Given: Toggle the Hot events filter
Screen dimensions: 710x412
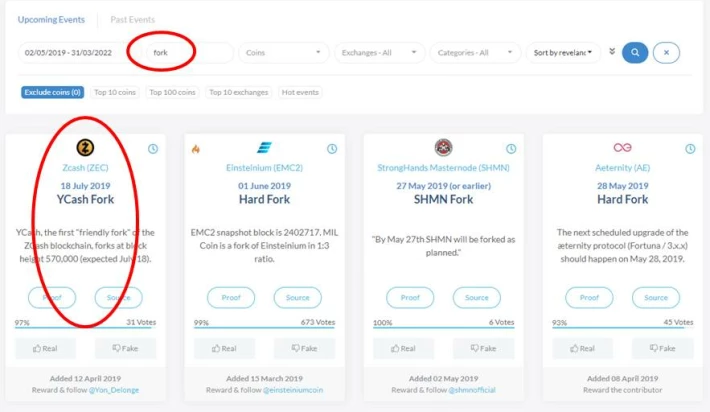Looking at the screenshot, I should coord(300,92).
